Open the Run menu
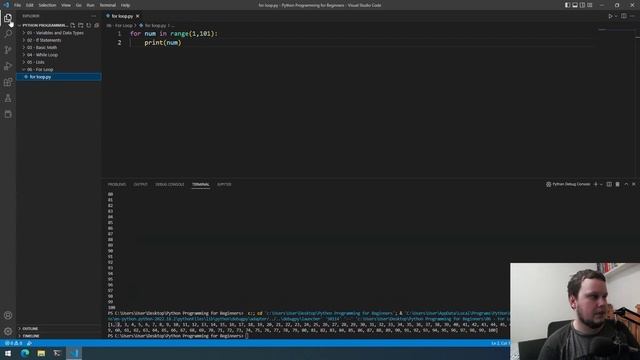 (91, 5)
